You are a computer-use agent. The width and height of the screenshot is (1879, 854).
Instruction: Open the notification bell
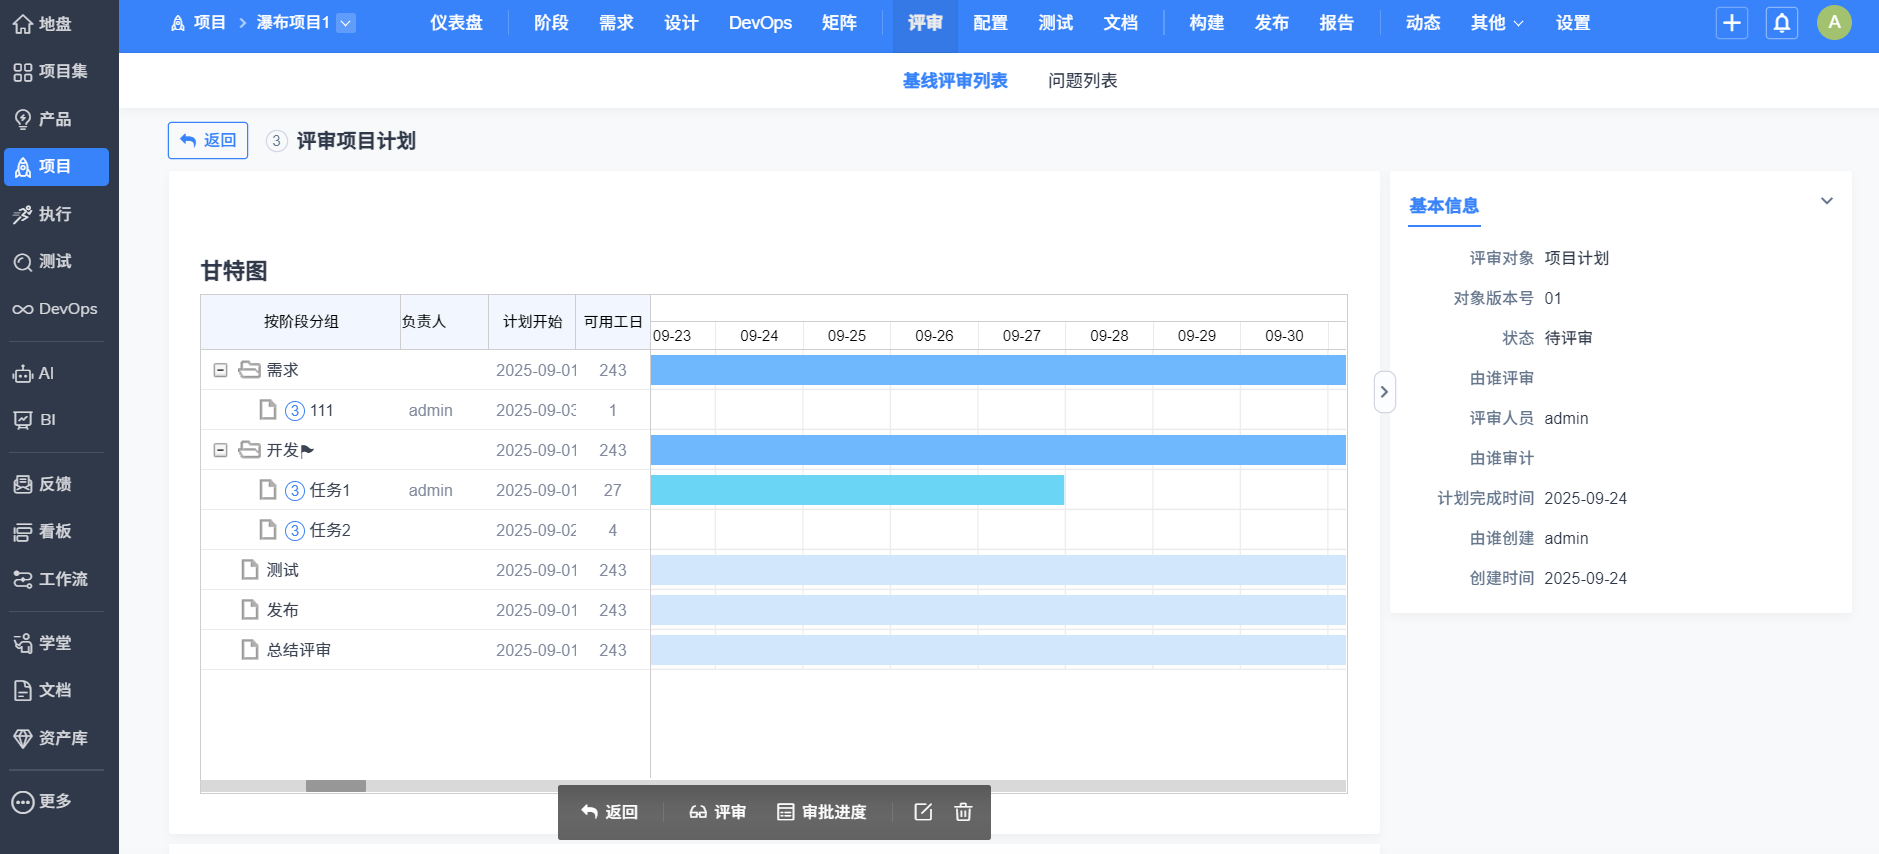click(x=1782, y=23)
